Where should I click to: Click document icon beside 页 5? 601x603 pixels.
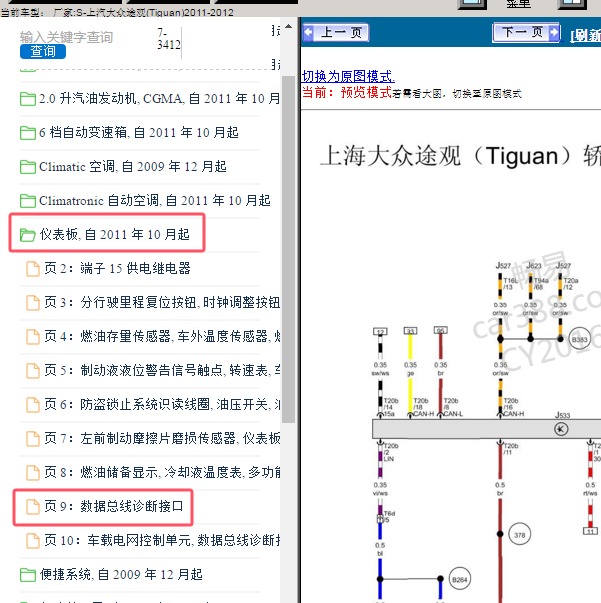tap(33, 371)
